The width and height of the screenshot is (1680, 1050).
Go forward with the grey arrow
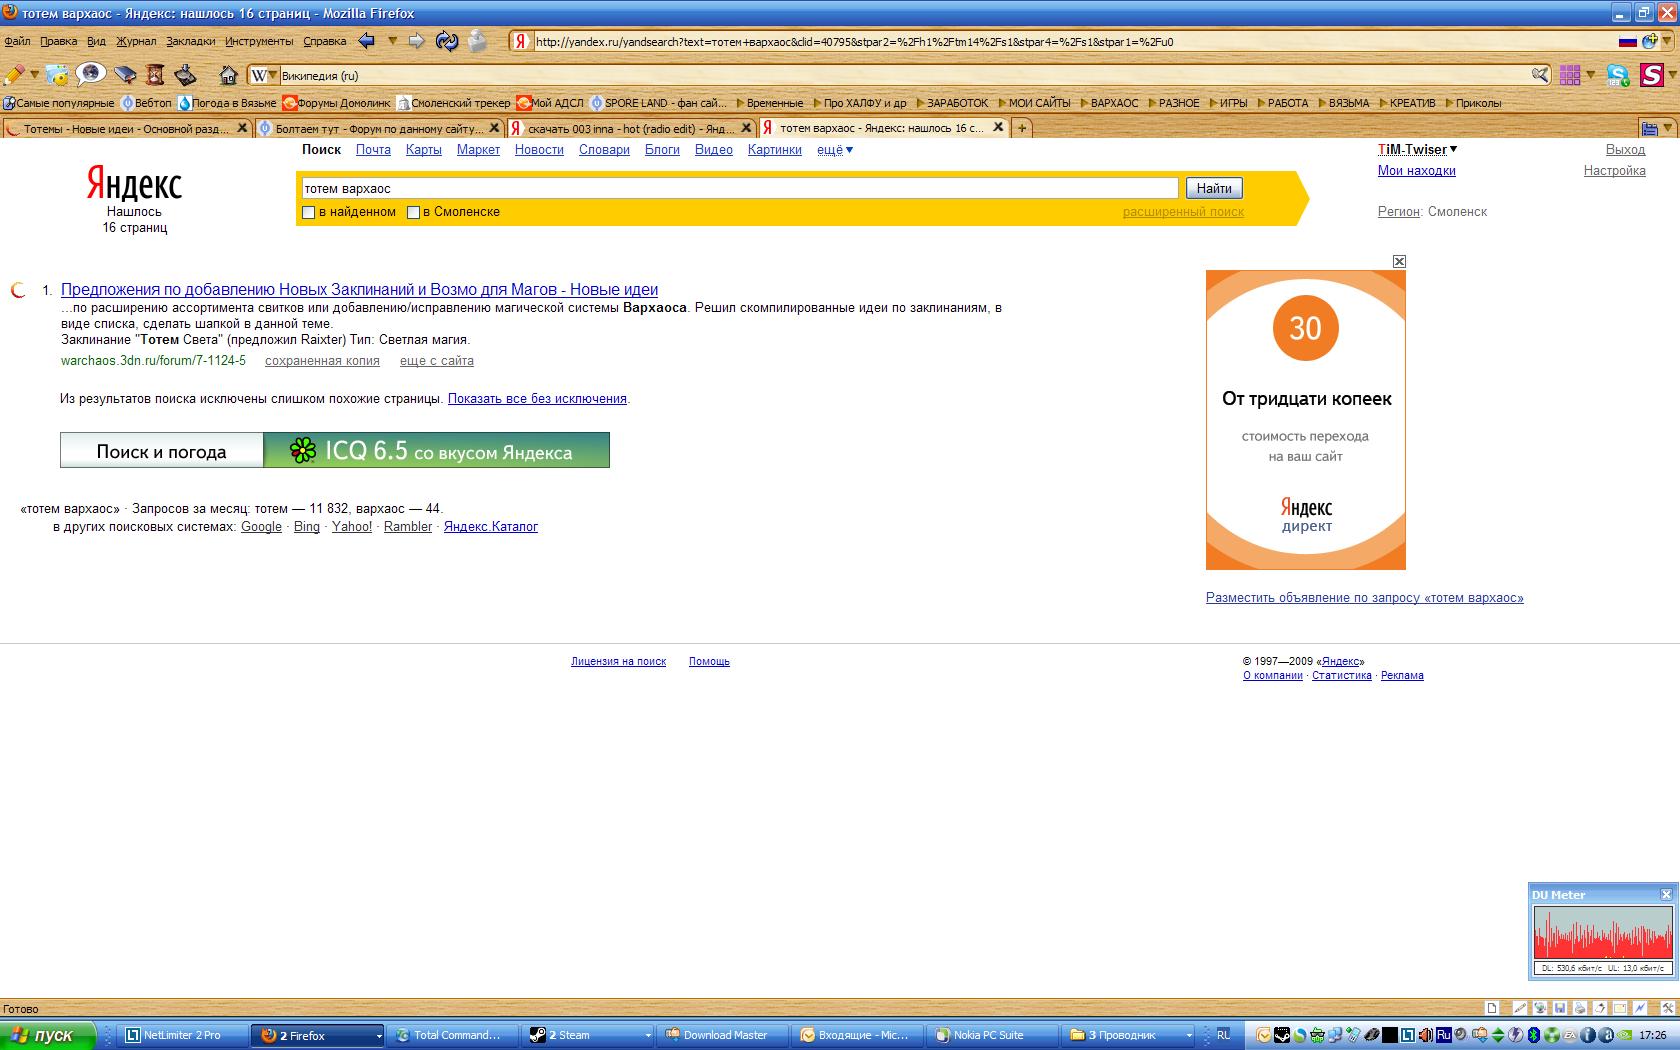click(416, 41)
